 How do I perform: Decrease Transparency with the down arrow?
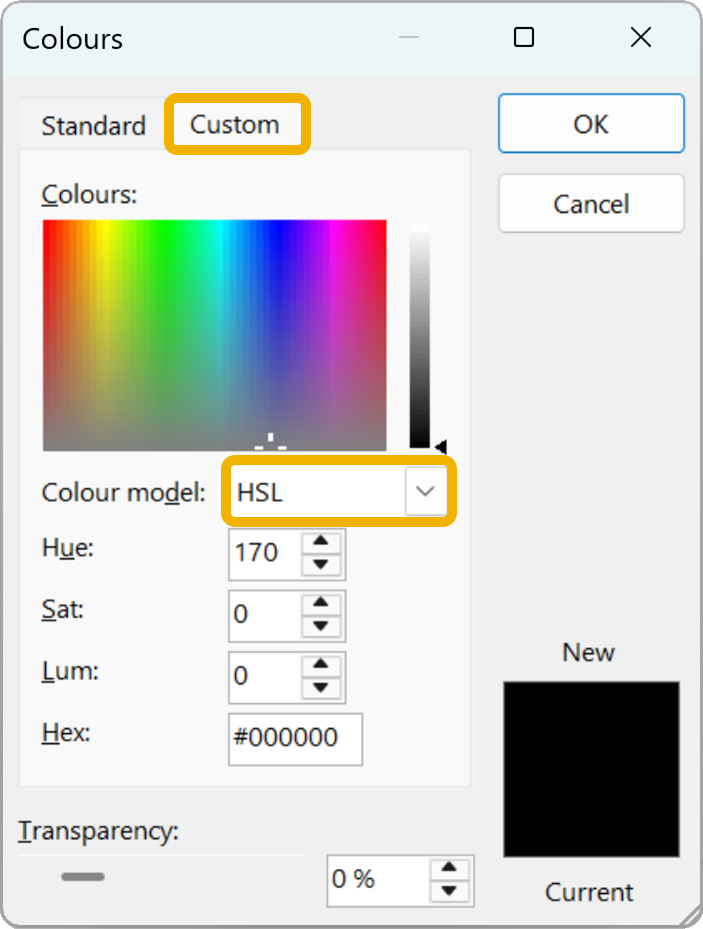(450, 891)
